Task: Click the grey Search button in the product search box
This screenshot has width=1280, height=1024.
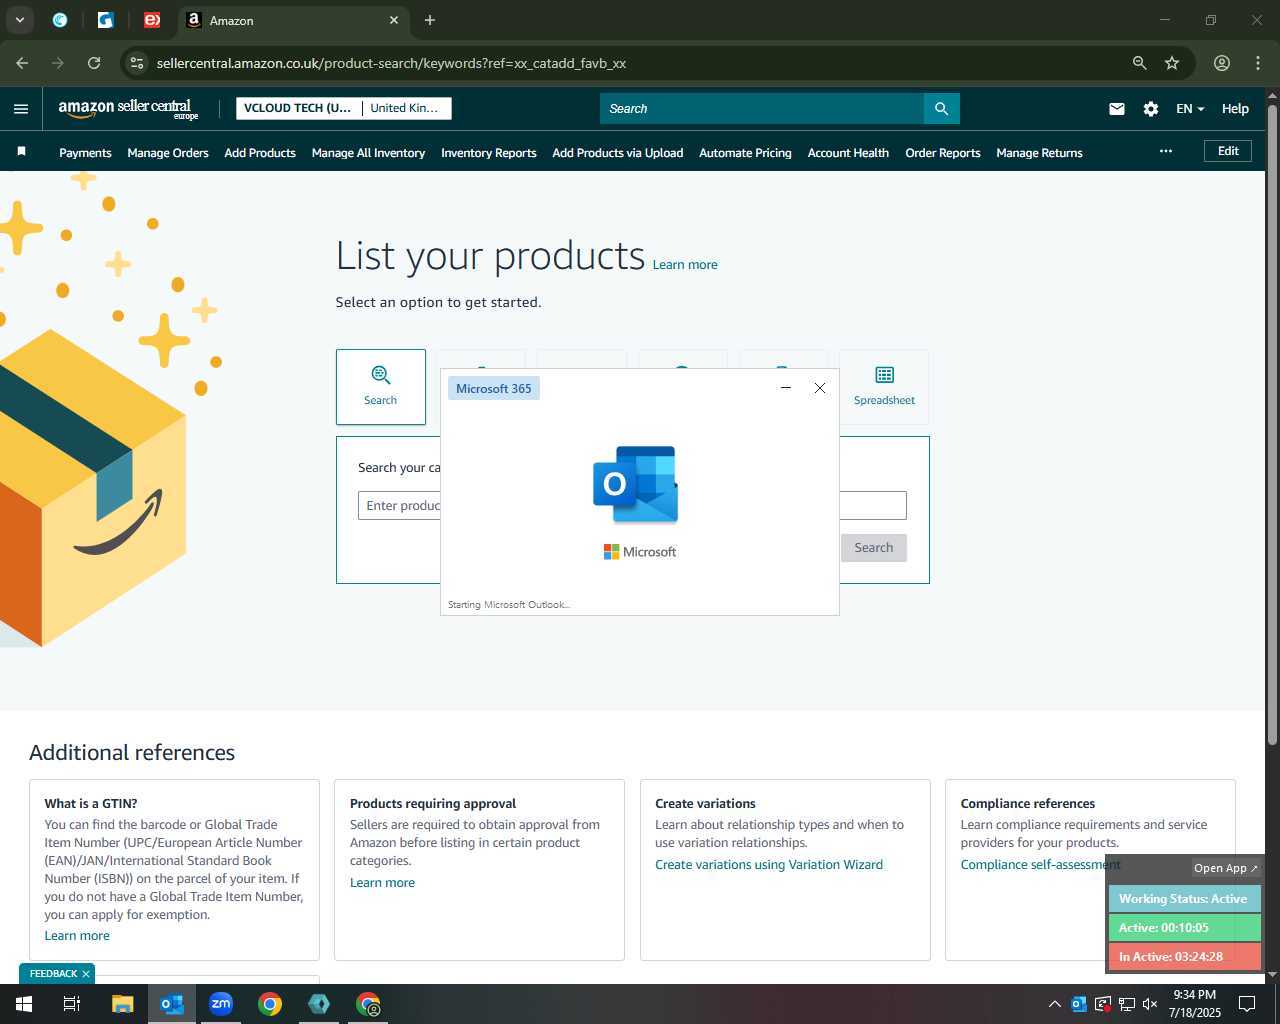Action: pyautogui.click(x=874, y=548)
